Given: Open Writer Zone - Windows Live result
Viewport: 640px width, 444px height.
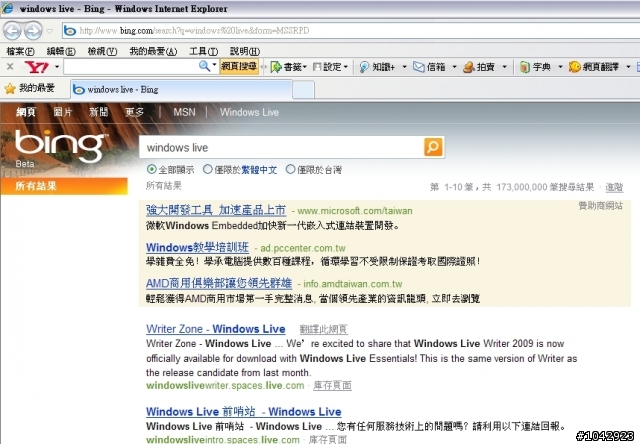Looking at the screenshot, I should (216, 329).
